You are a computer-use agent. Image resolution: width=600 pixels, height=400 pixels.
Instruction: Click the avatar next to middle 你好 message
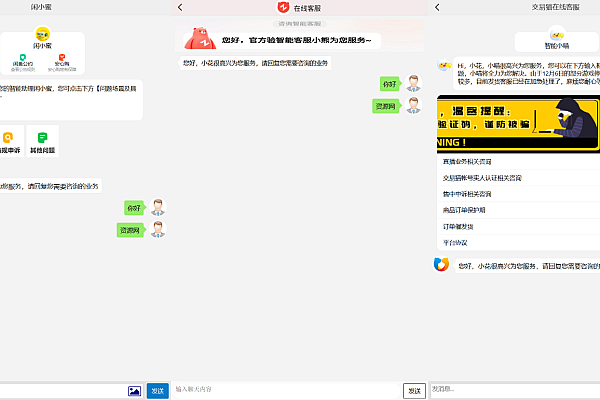tap(413, 83)
